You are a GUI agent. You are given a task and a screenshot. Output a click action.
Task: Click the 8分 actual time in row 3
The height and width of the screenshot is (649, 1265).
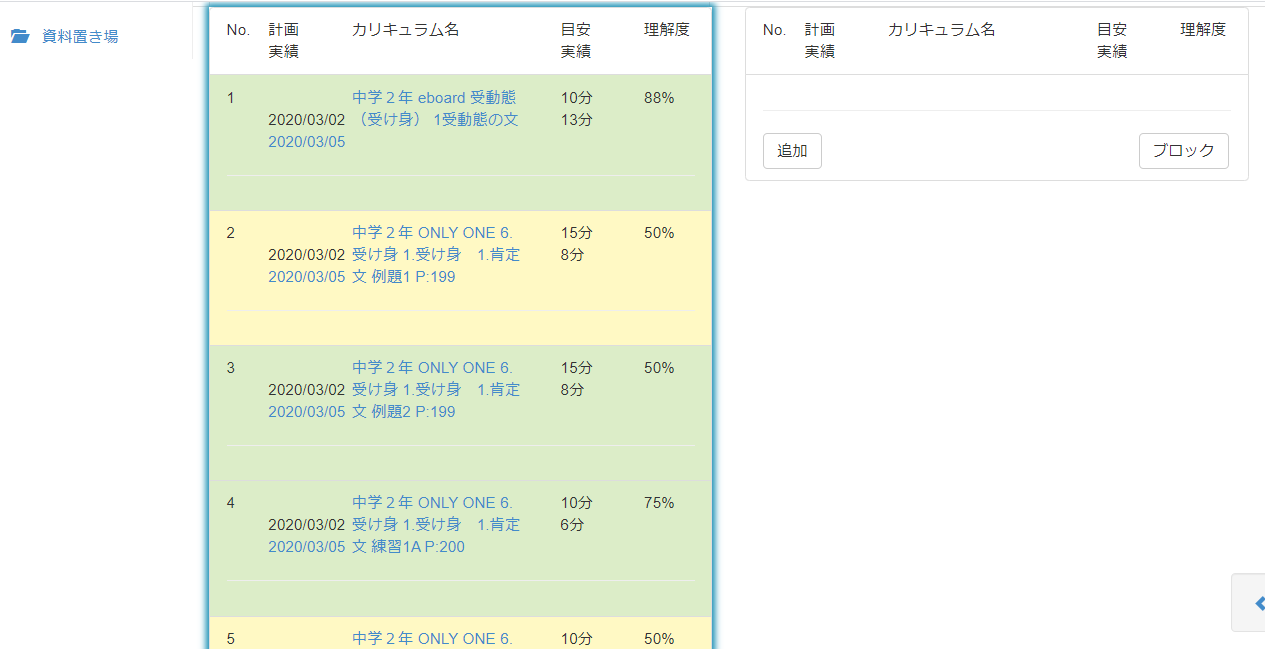[x=573, y=390]
